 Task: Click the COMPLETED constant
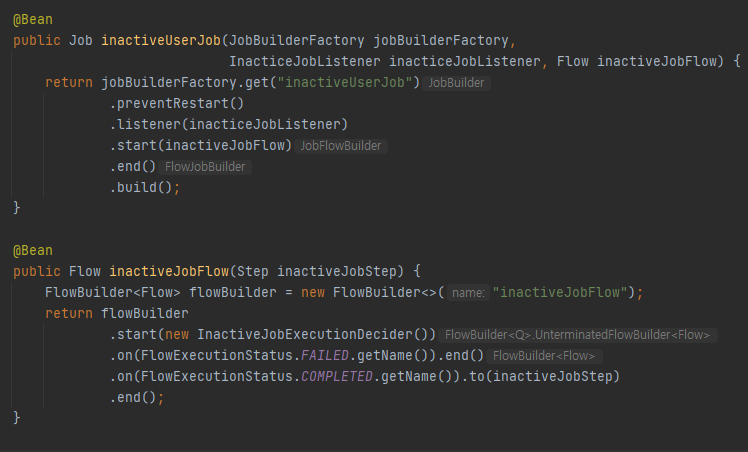click(337, 376)
